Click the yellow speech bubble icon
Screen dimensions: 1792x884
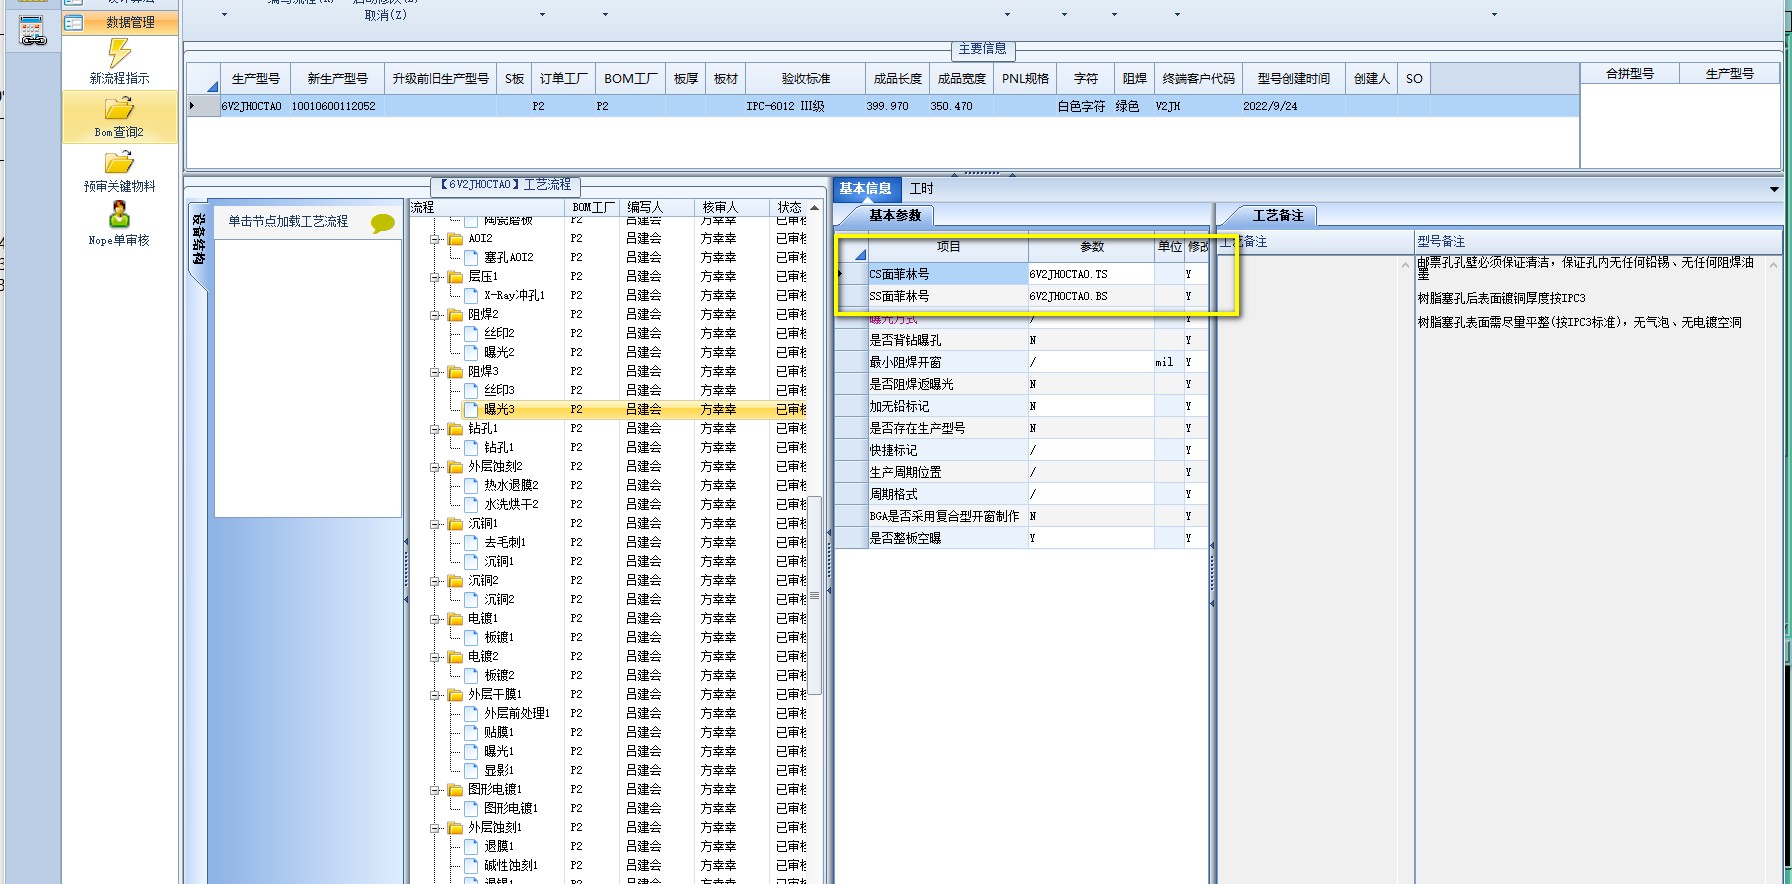pyautogui.click(x=383, y=223)
